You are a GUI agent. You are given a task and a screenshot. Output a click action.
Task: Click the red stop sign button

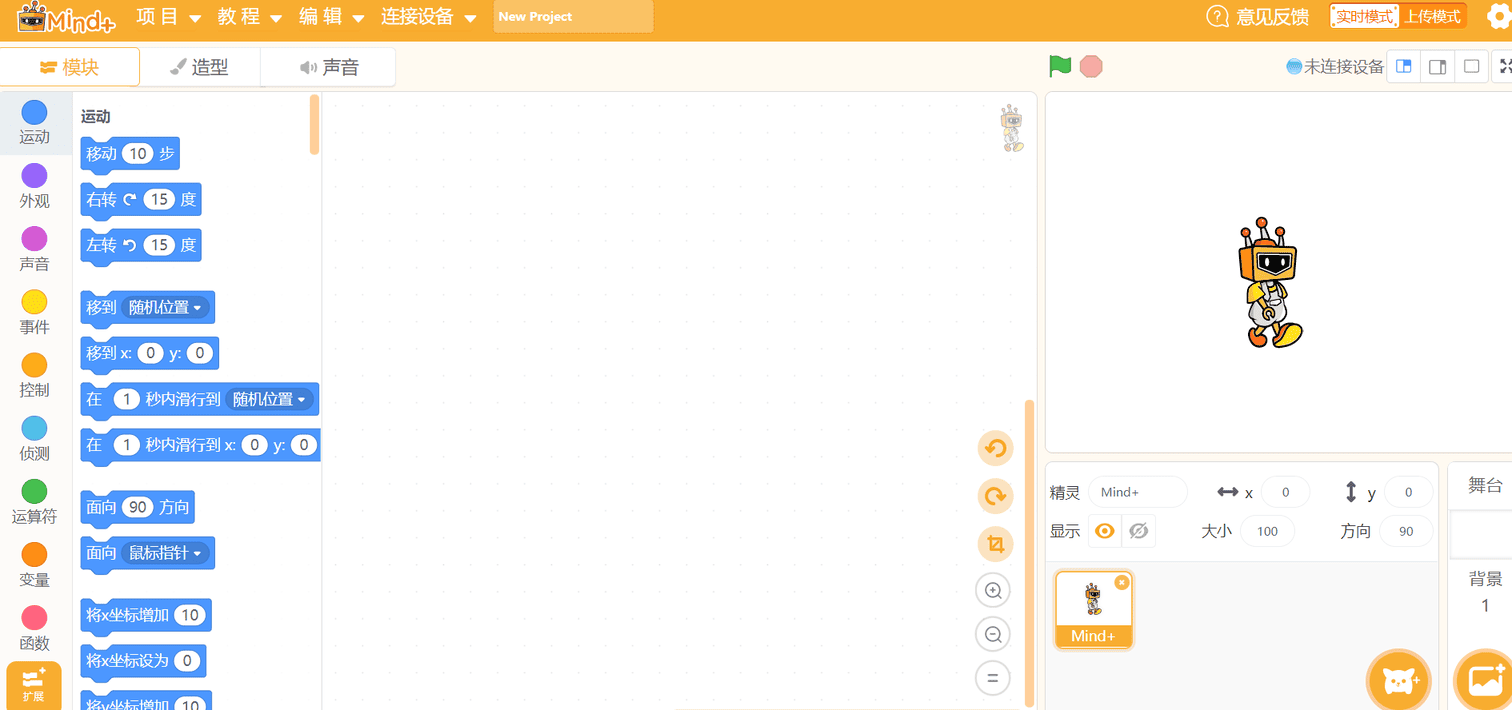1091,67
